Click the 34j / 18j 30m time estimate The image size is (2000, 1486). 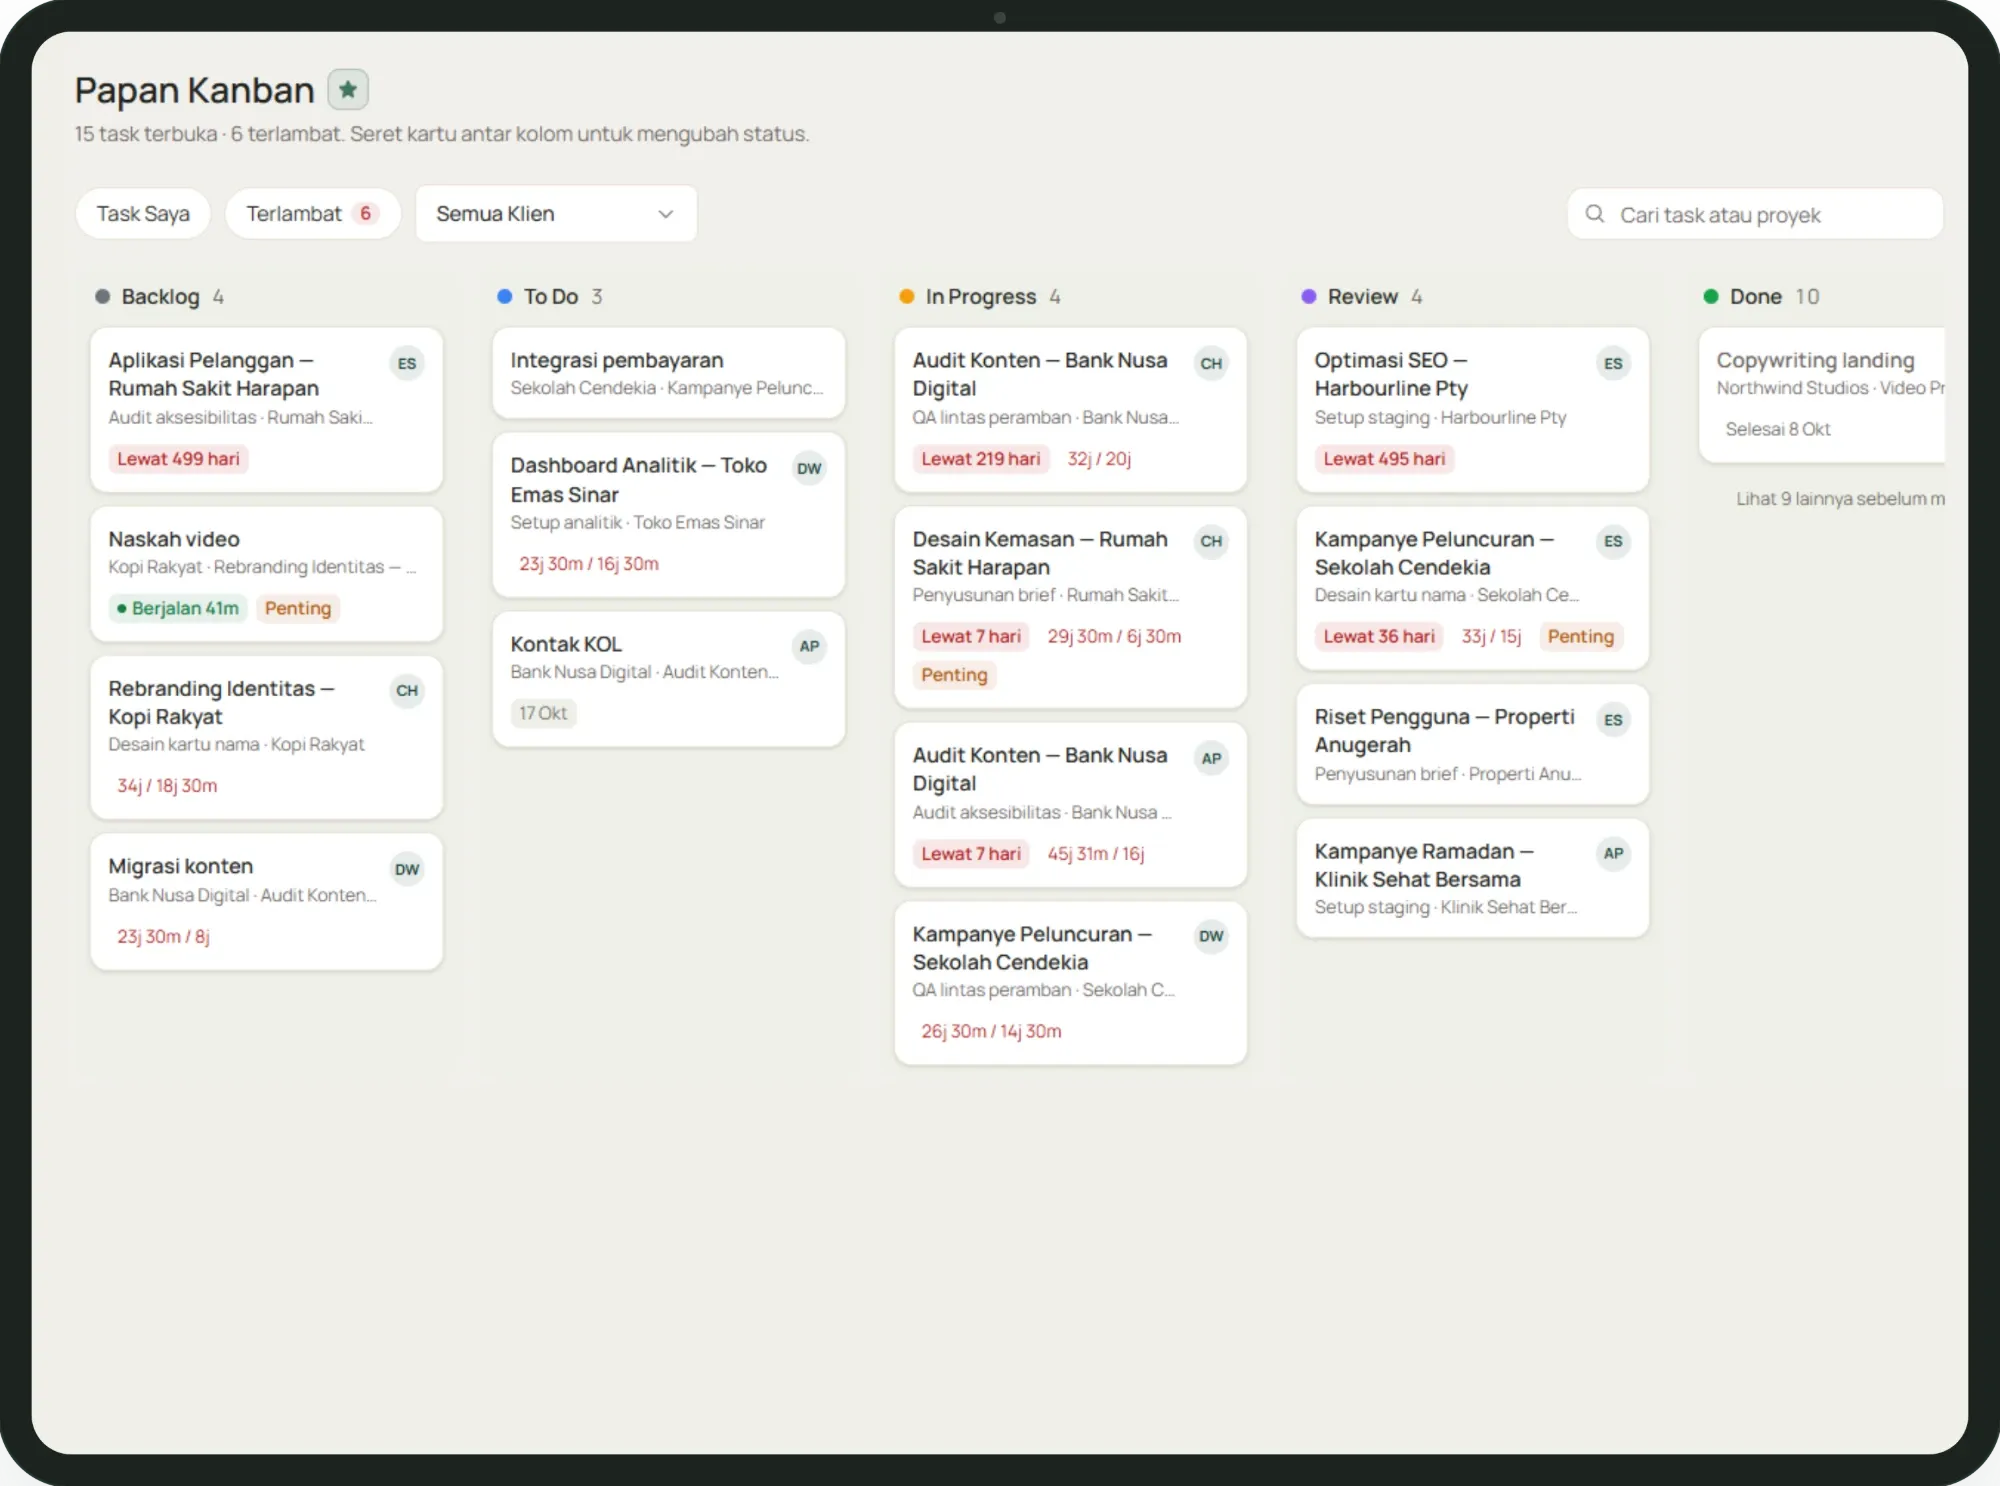tap(167, 786)
